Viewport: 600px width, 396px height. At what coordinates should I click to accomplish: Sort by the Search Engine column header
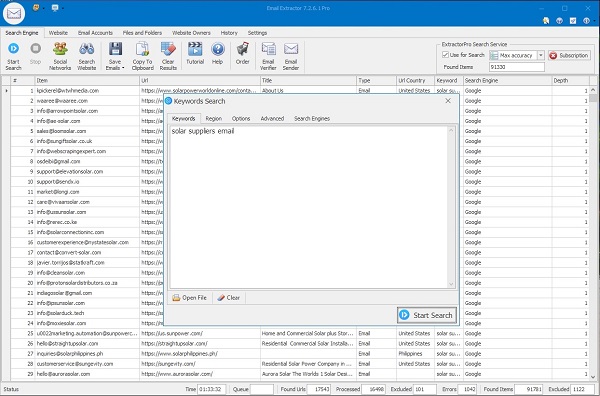pos(507,80)
